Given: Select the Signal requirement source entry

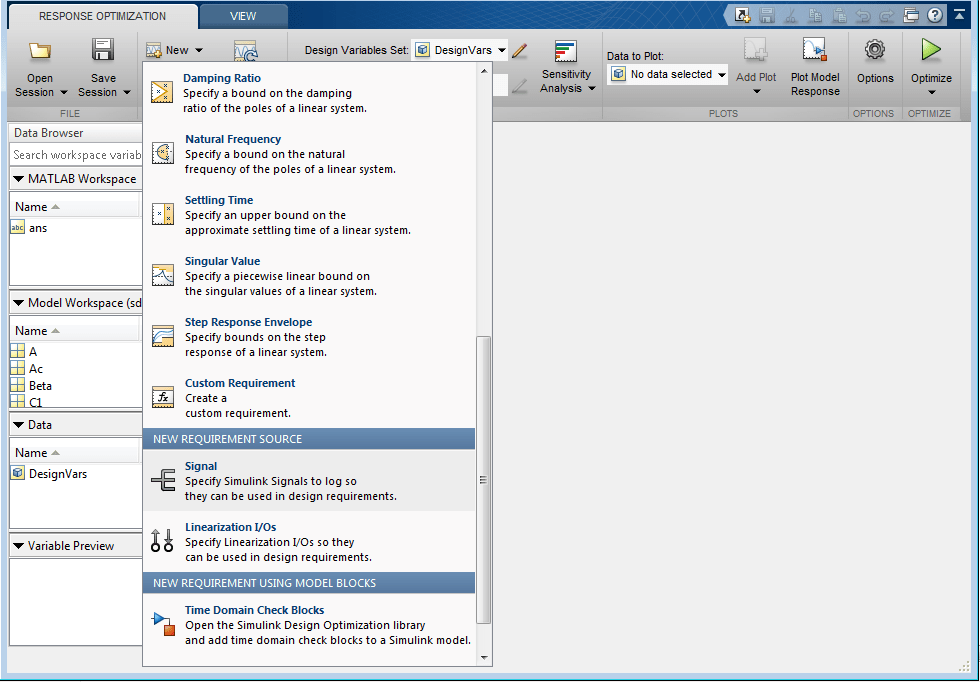Looking at the screenshot, I should point(309,481).
